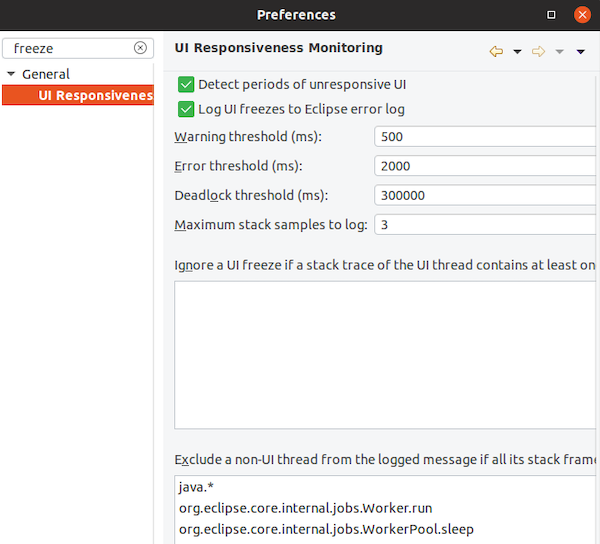The image size is (600, 544).
Task: Click the Maximum stack samples field
Action: point(486,225)
